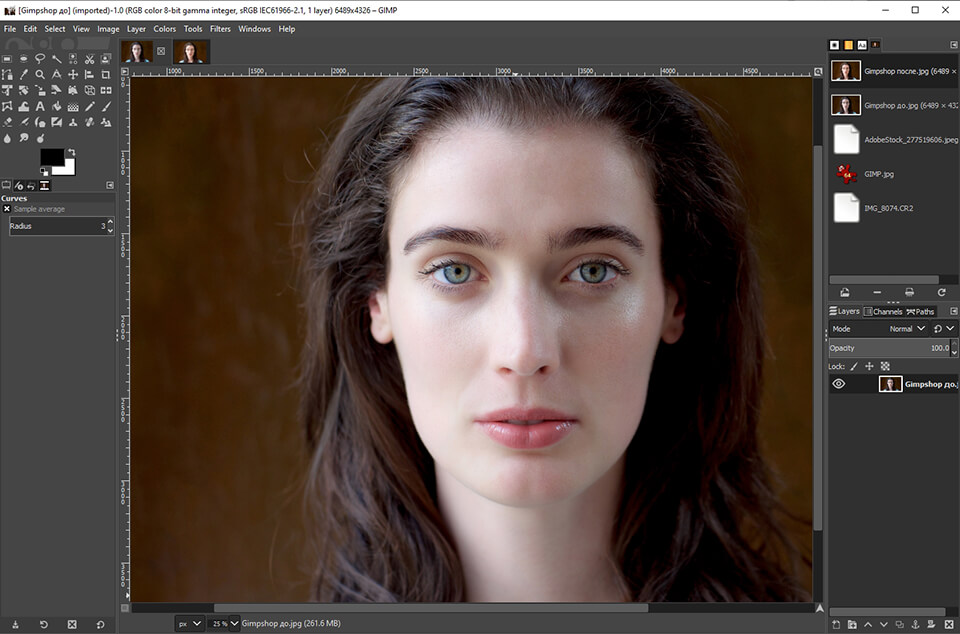Select the Ellipse Select tool
Image resolution: width=960 pixels, height=634 pixels.
(23, 58)
